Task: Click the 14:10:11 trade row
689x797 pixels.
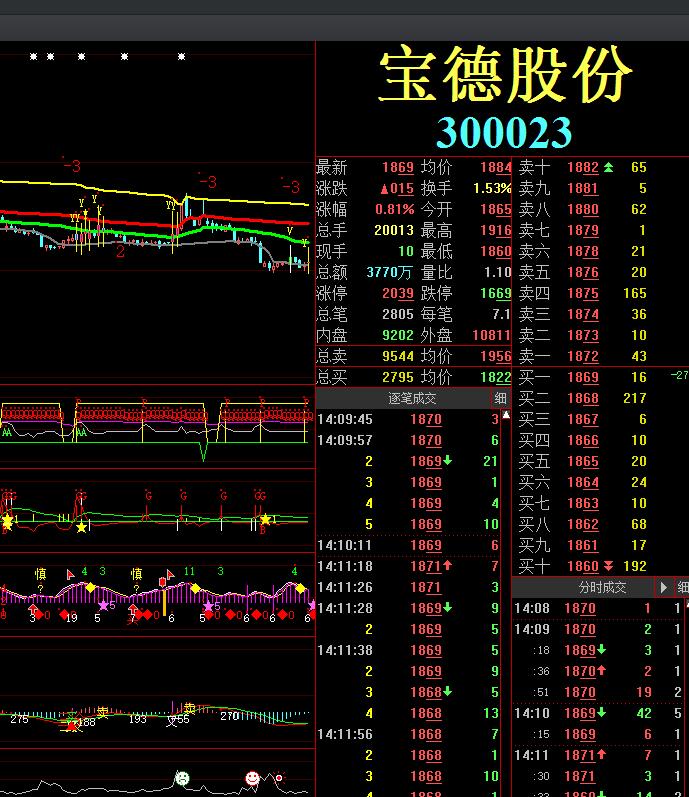Action: 408,545
